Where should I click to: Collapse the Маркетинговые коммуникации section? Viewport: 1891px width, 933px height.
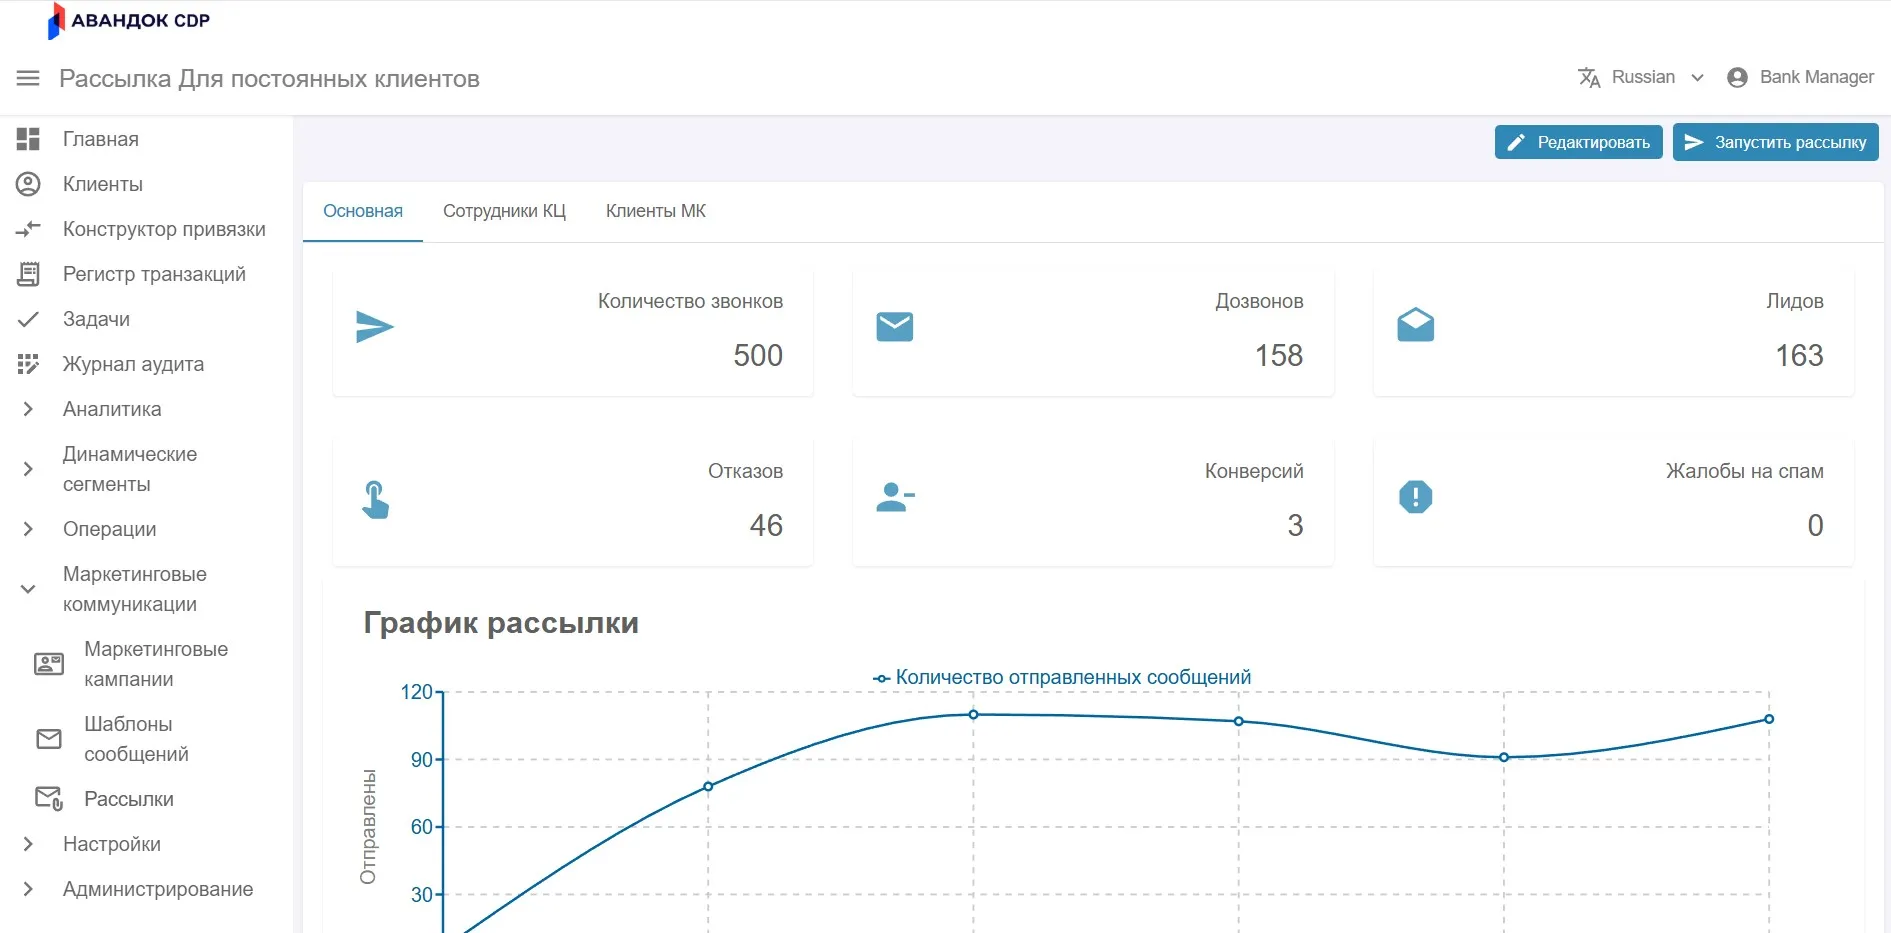pos(28,589)
